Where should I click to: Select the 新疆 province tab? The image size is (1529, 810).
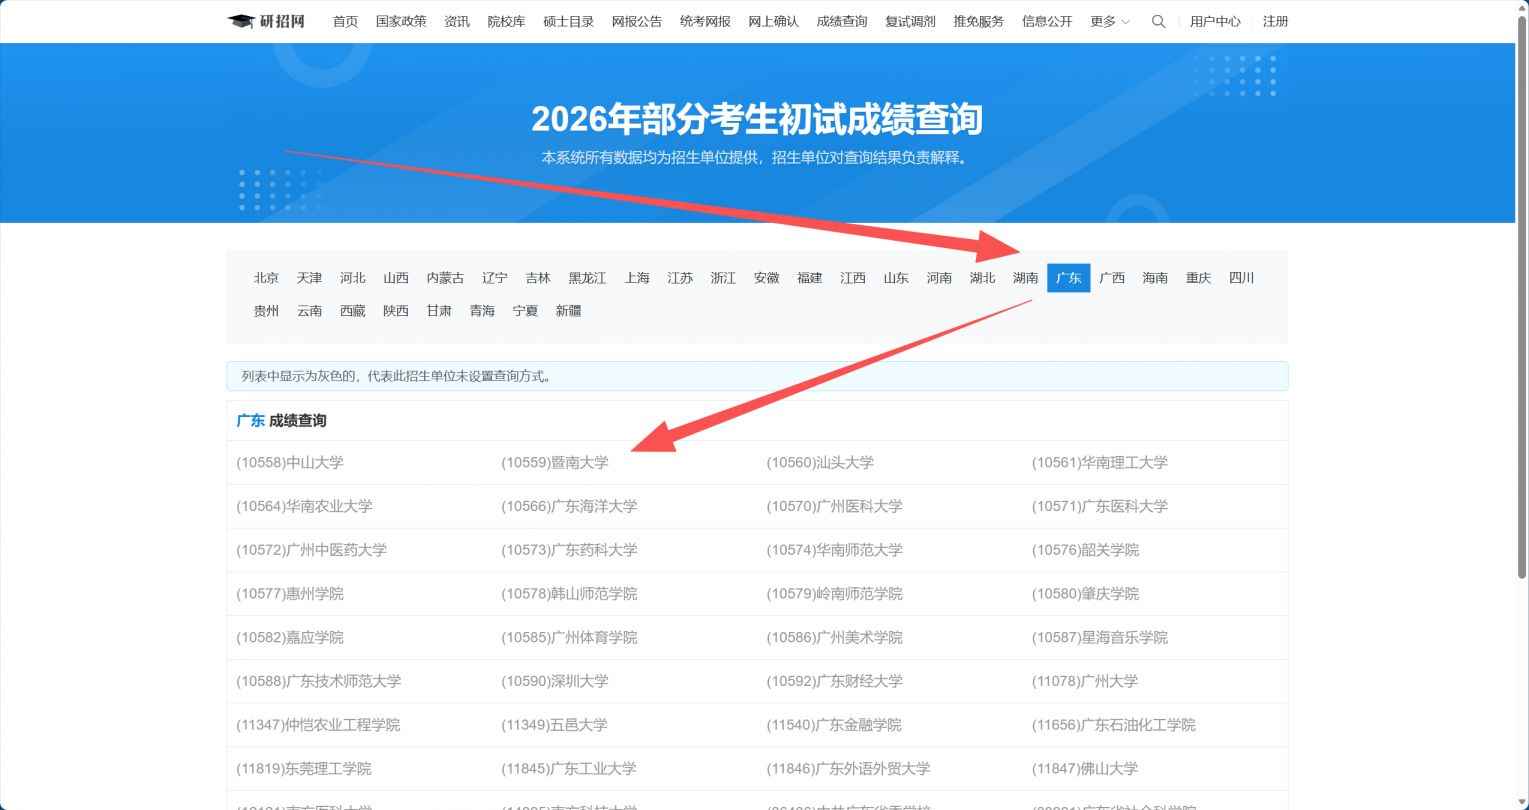[x=568, y=311]
